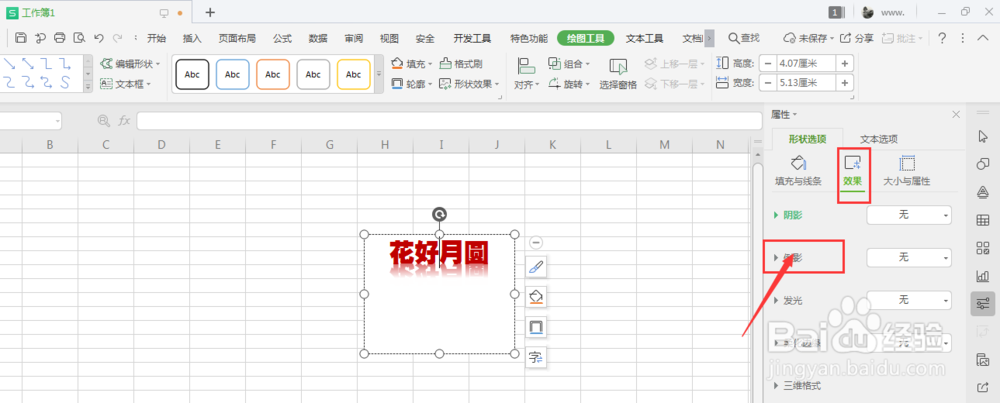This screenshot has width=1000, height=403.
Task: Click the Print icon in quick toolbar
Action: (x=59, y=38)
